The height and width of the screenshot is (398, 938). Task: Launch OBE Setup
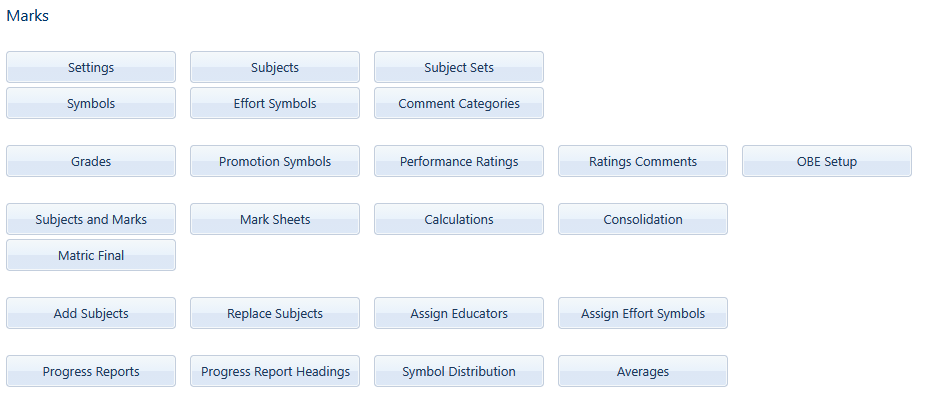[x=827, y=161]
